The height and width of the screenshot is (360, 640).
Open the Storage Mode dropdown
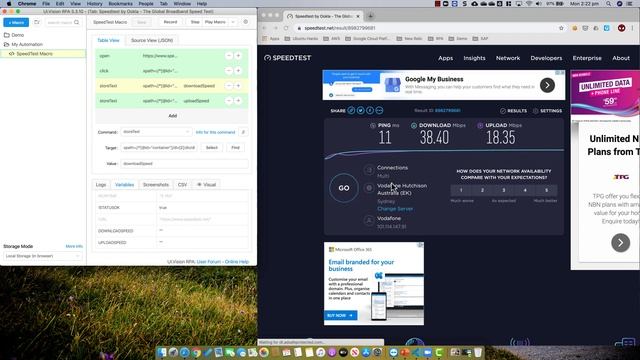[42, 256]
